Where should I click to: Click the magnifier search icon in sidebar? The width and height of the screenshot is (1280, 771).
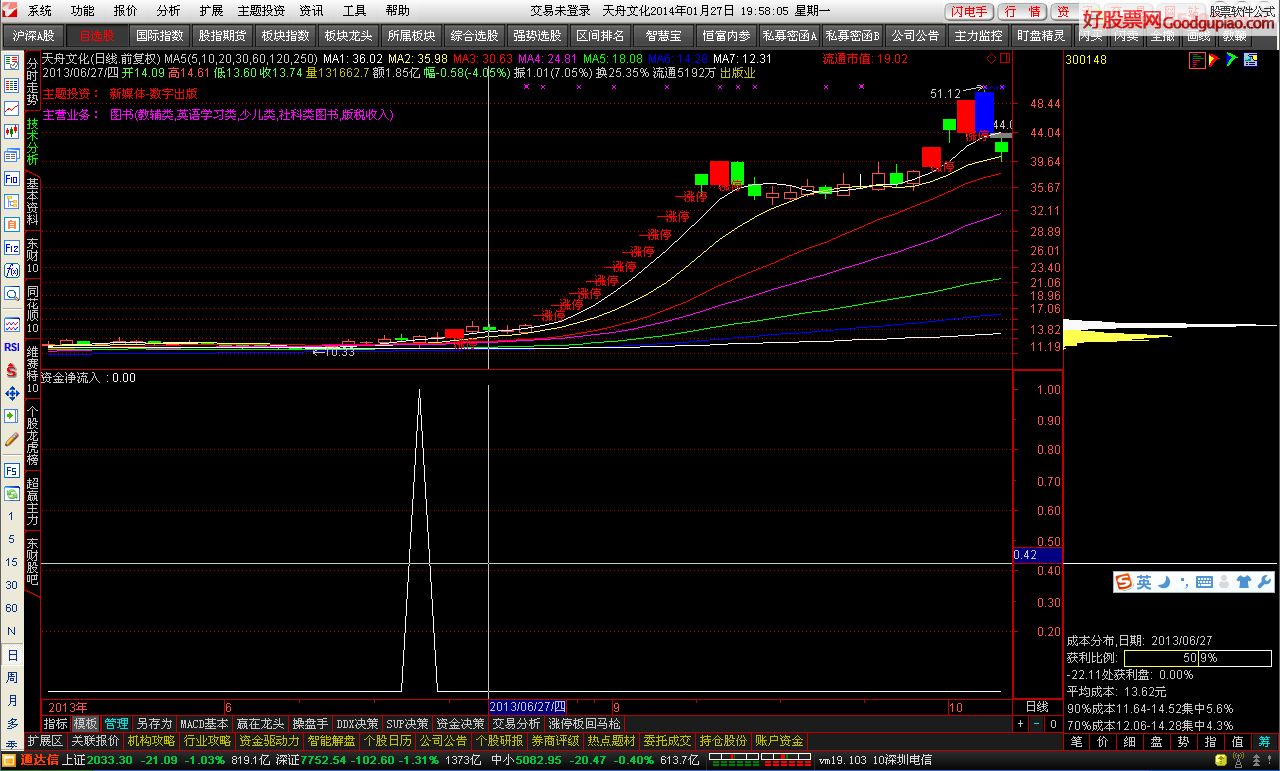pyautogui.click(x=11, y=293)
